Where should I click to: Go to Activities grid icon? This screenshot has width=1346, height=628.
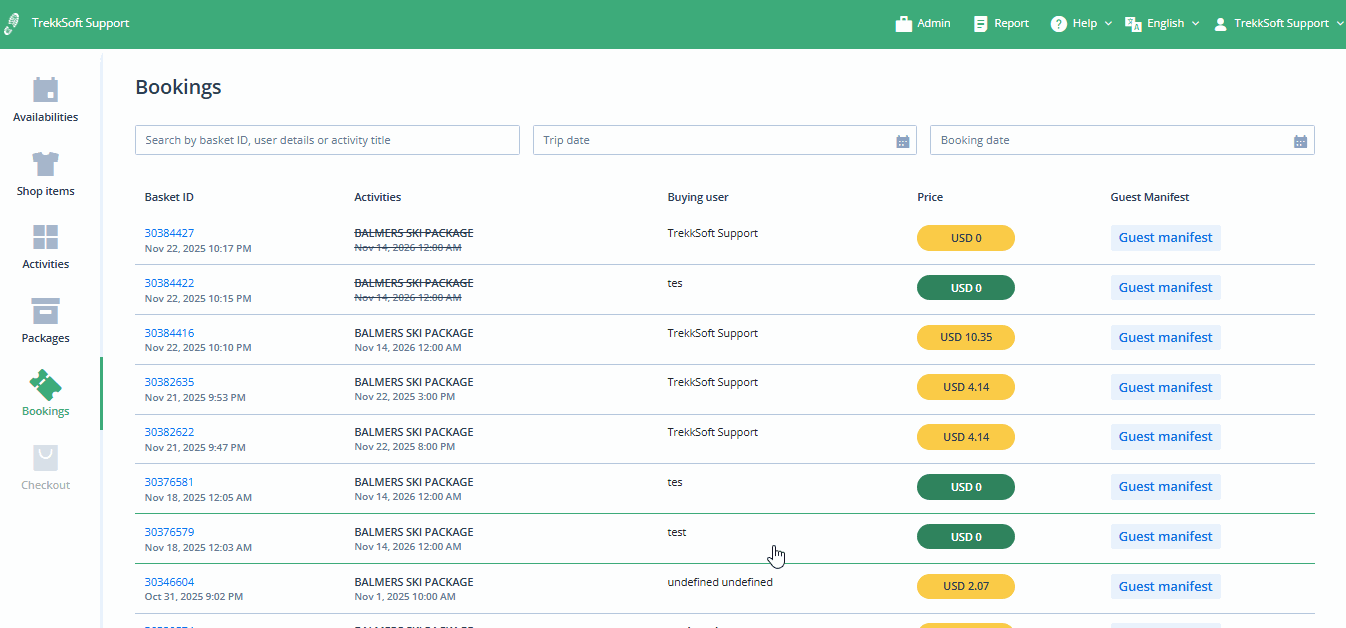click(x=46, y=237)
